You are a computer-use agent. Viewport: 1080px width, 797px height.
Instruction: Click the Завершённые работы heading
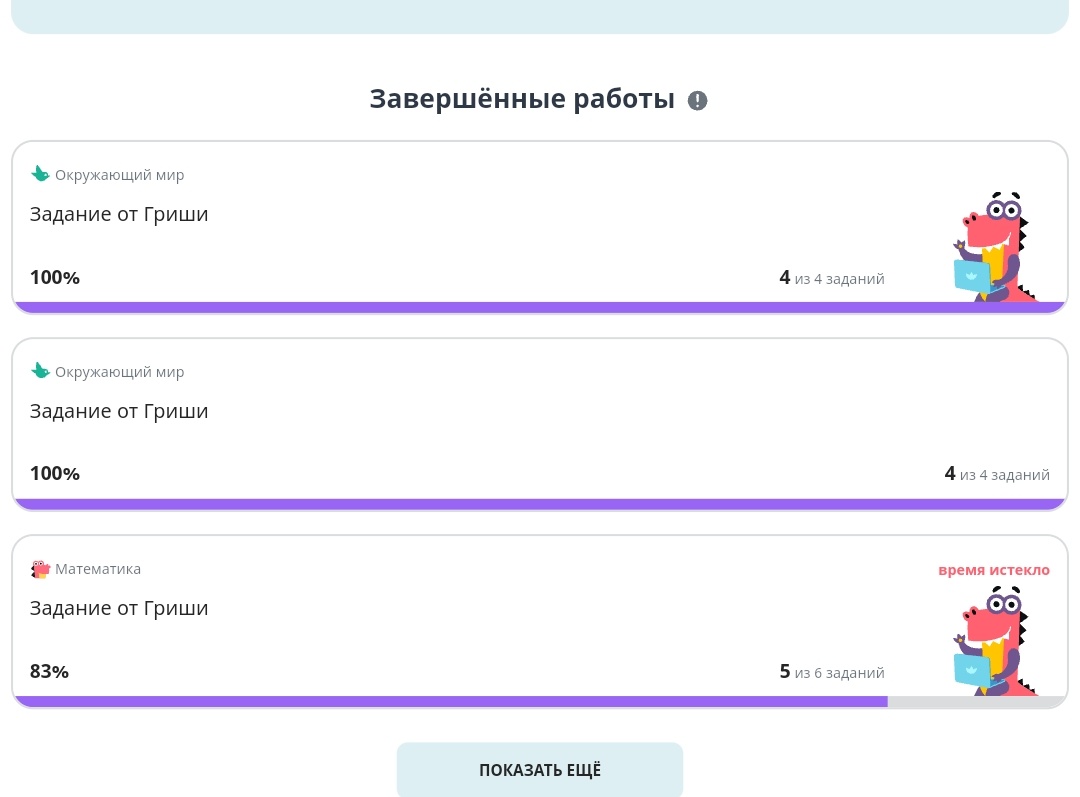pyautogui.click(x=522, y=99)
